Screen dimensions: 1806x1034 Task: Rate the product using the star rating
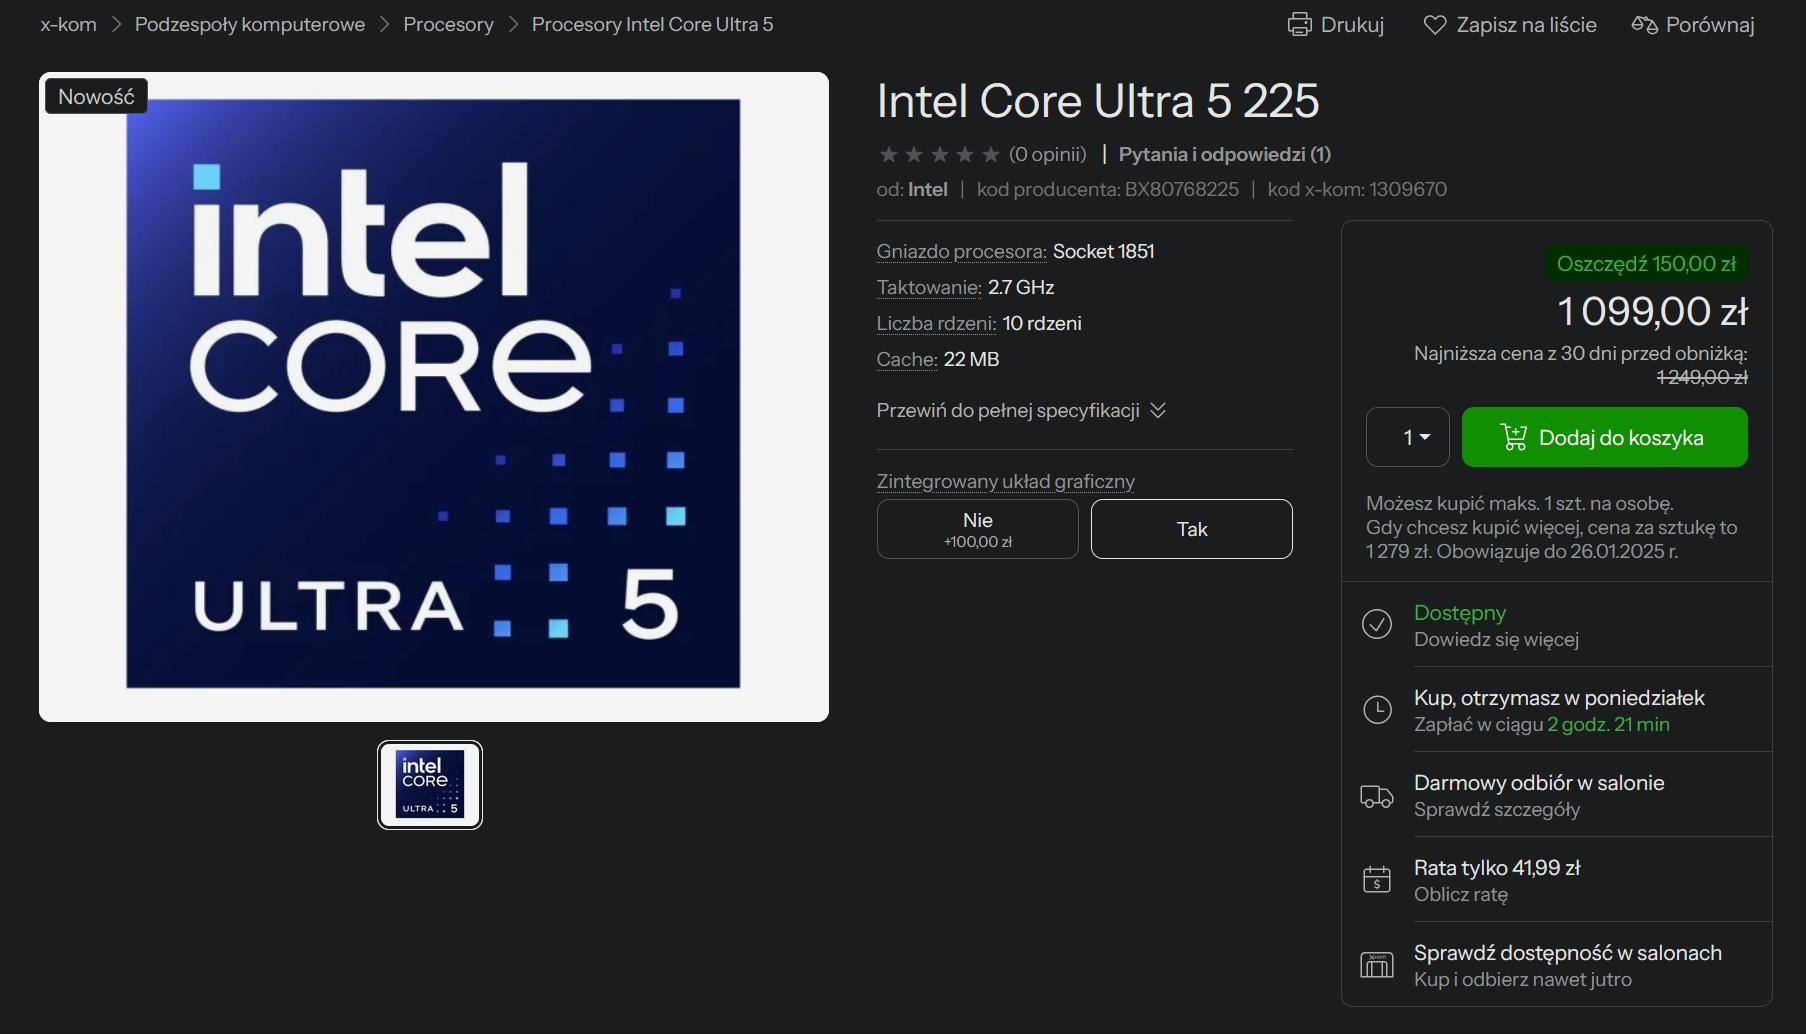click(x=939, y=154)
